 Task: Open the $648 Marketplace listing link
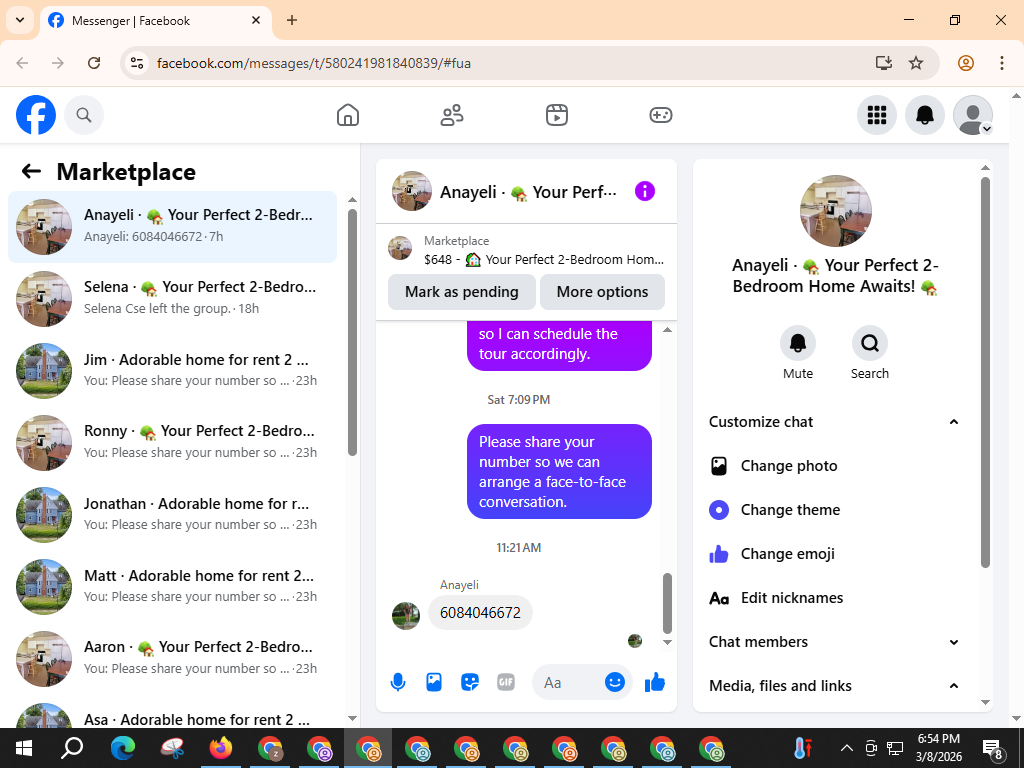pos(526,251)
